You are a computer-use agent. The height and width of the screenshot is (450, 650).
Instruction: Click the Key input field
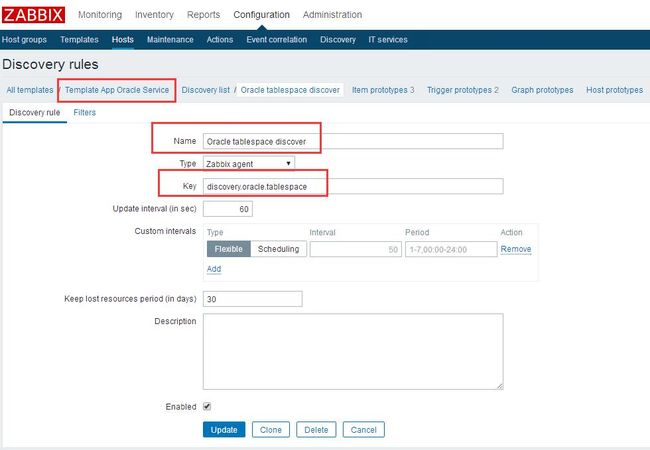pyautogui.click(x=353, y=186)
